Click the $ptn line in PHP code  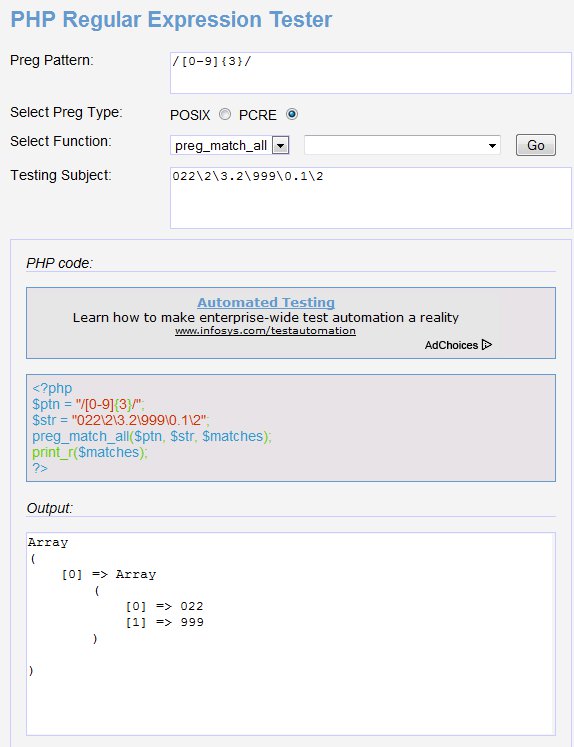[88, 404]
